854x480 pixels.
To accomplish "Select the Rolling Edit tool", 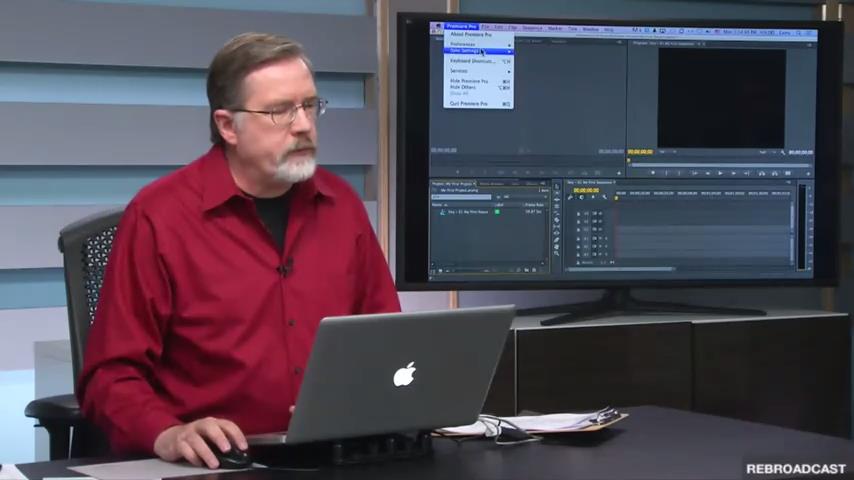I will click(557, 206).
